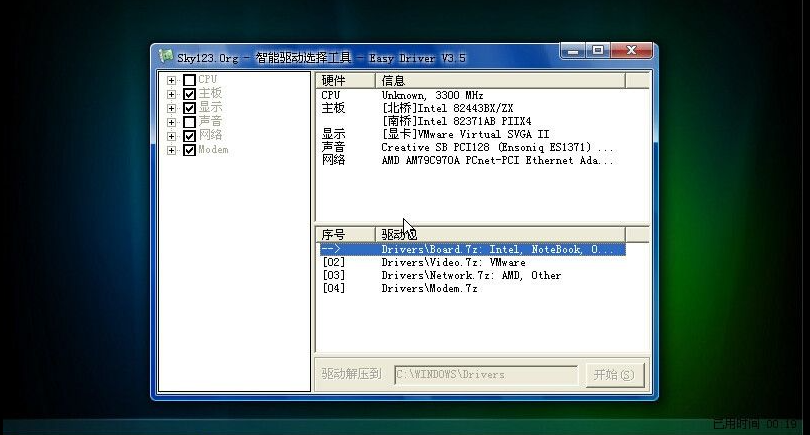Select the 声音 tree label

(x=210, y=121)
